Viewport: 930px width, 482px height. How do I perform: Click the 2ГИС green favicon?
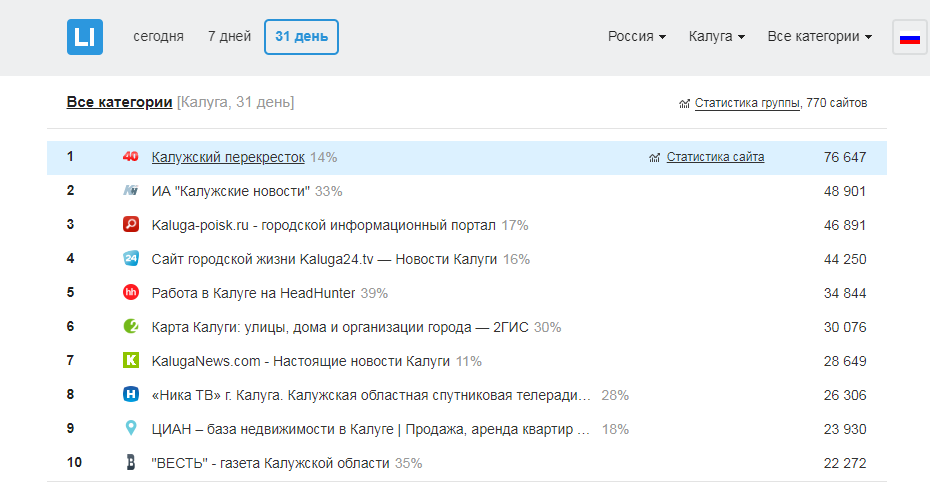[x=130, y=327]
